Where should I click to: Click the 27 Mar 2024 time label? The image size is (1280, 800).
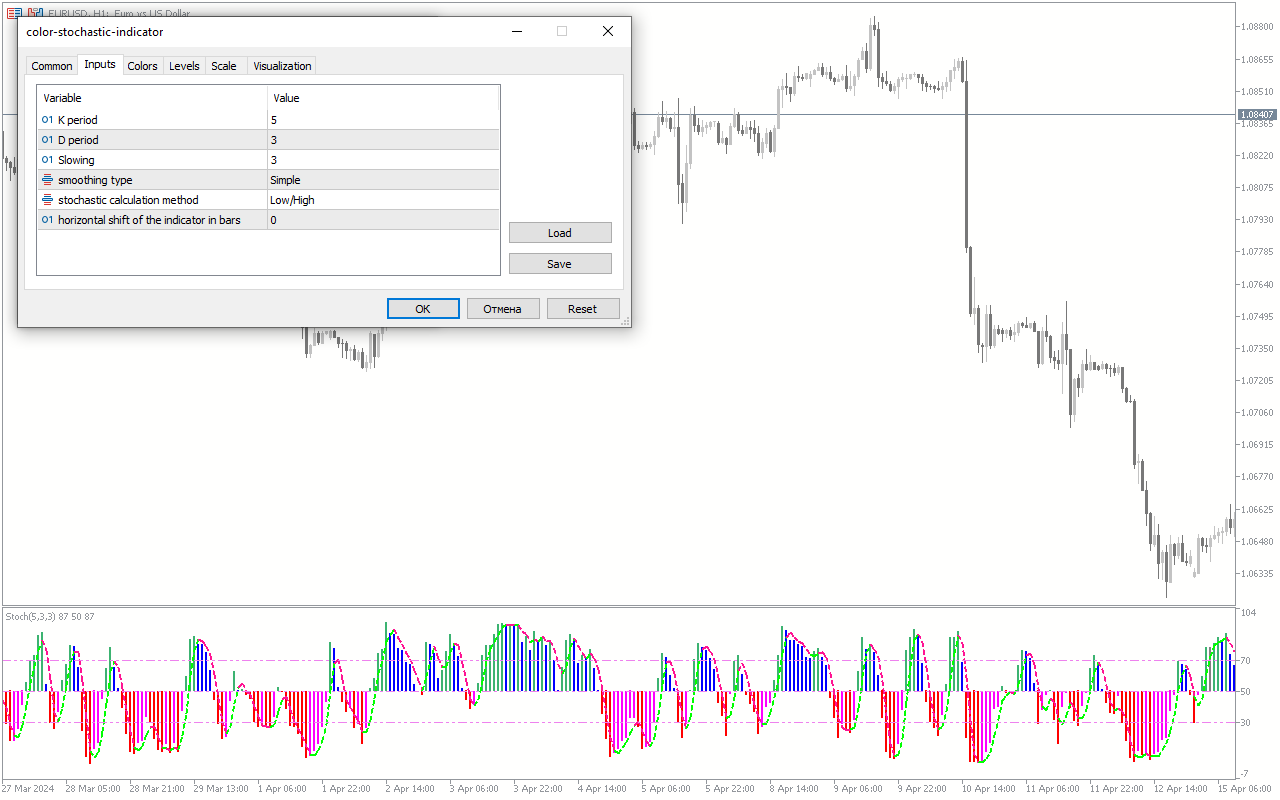(28, 789)
